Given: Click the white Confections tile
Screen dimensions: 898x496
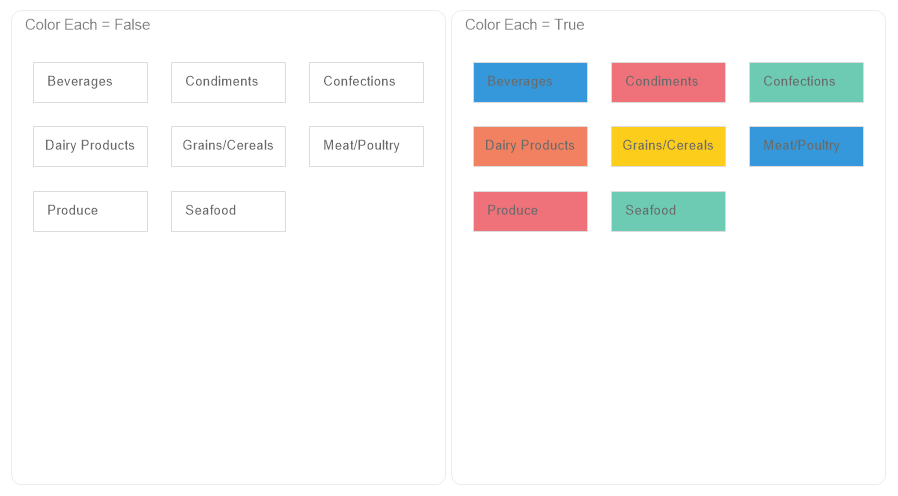Looking at the screenshot, I should coord(366,82).
